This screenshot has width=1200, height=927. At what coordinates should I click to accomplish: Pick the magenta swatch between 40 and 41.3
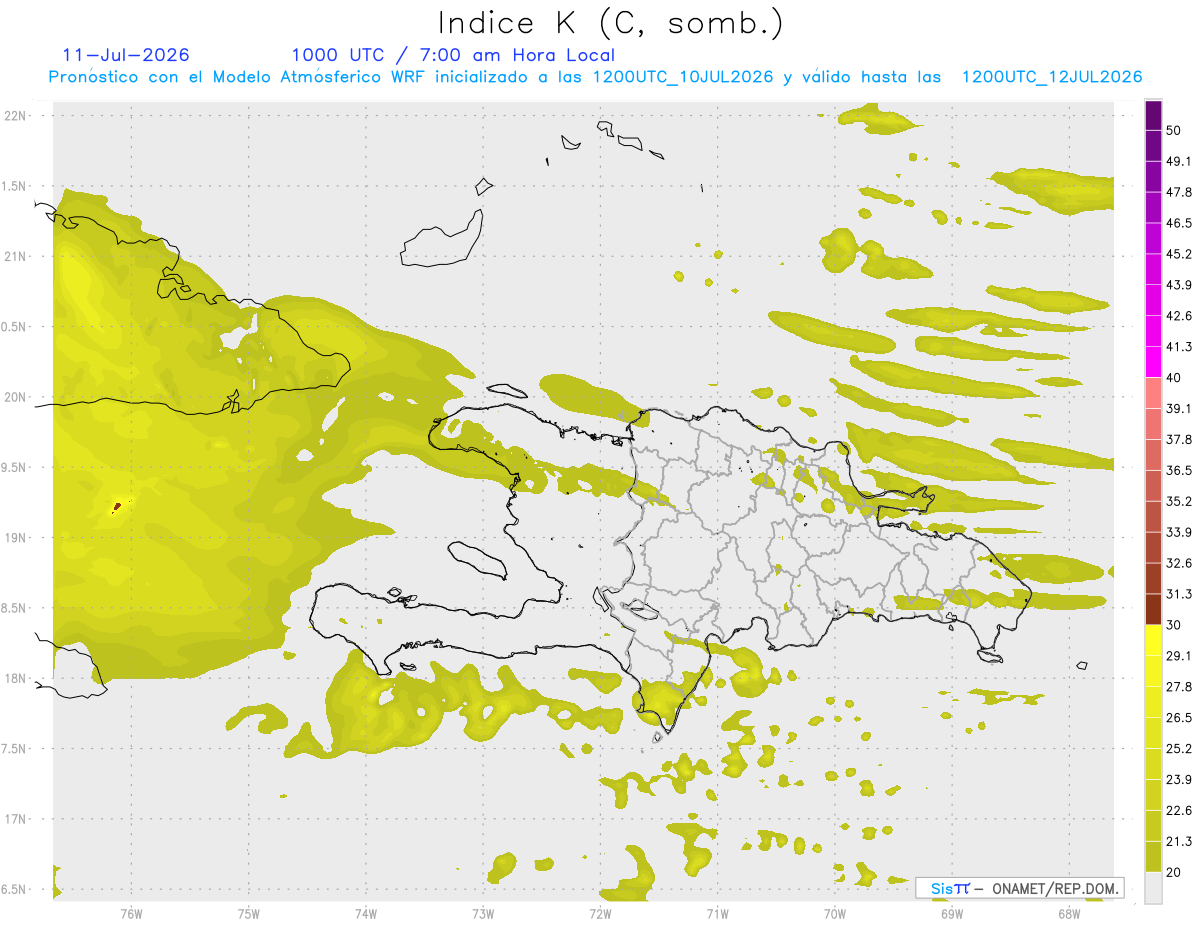[1153, 361]
